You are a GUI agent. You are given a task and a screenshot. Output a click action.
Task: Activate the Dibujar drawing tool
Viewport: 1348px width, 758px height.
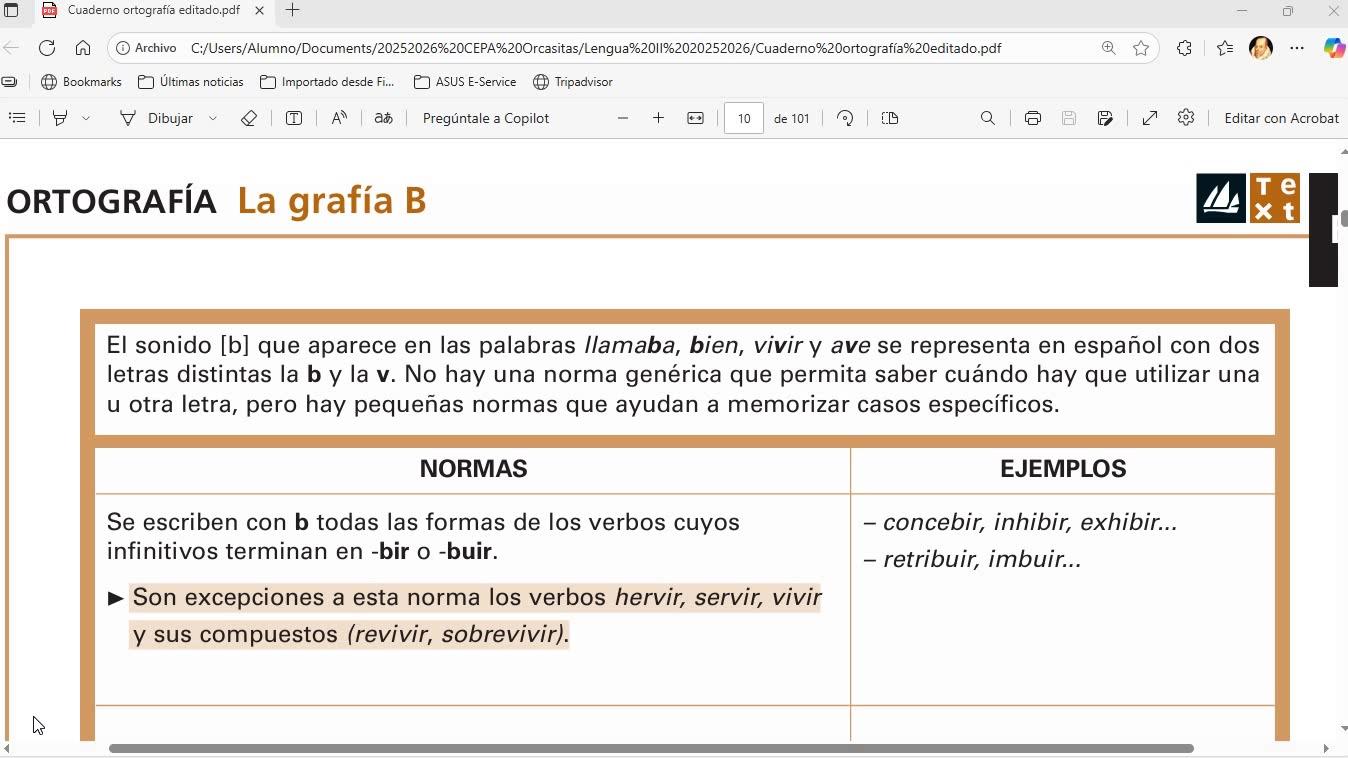pos(156,118)
